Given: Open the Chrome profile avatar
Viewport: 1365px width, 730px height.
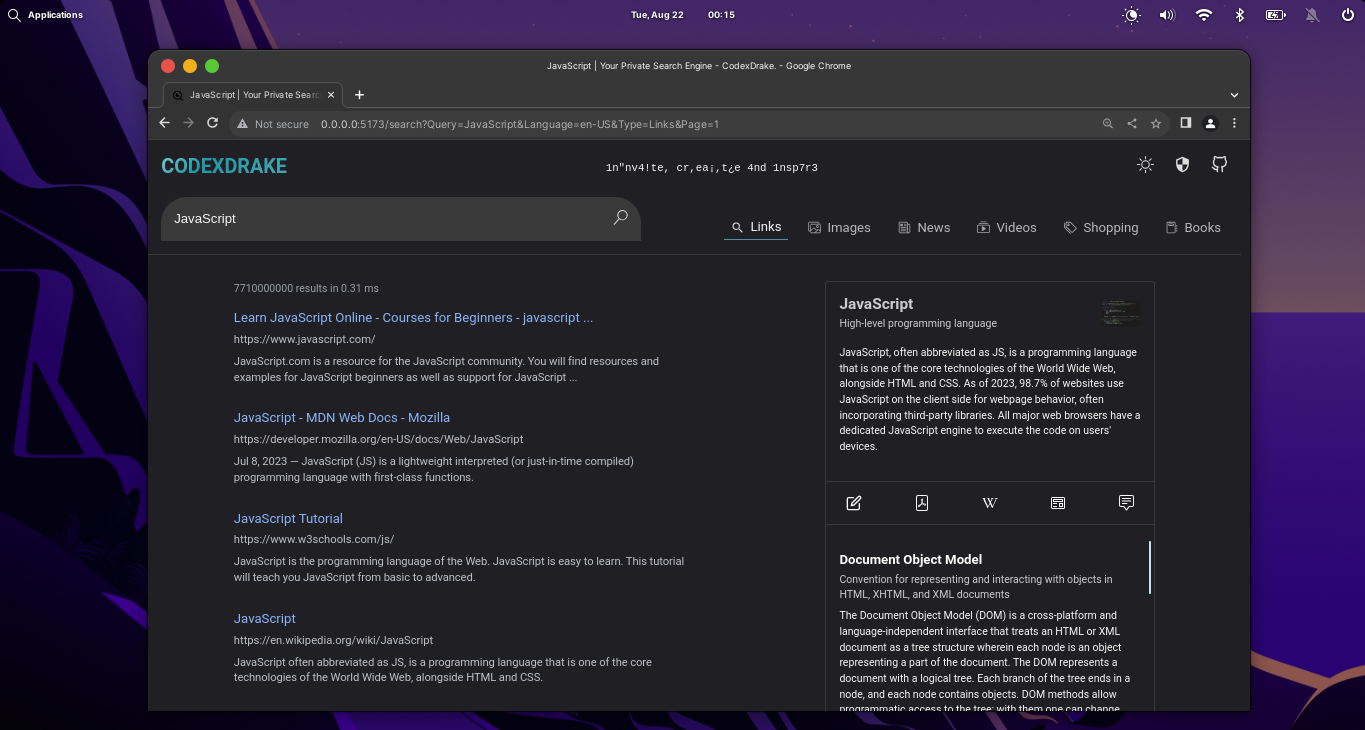Looking at the screenshot, I should coord(1210,124).
